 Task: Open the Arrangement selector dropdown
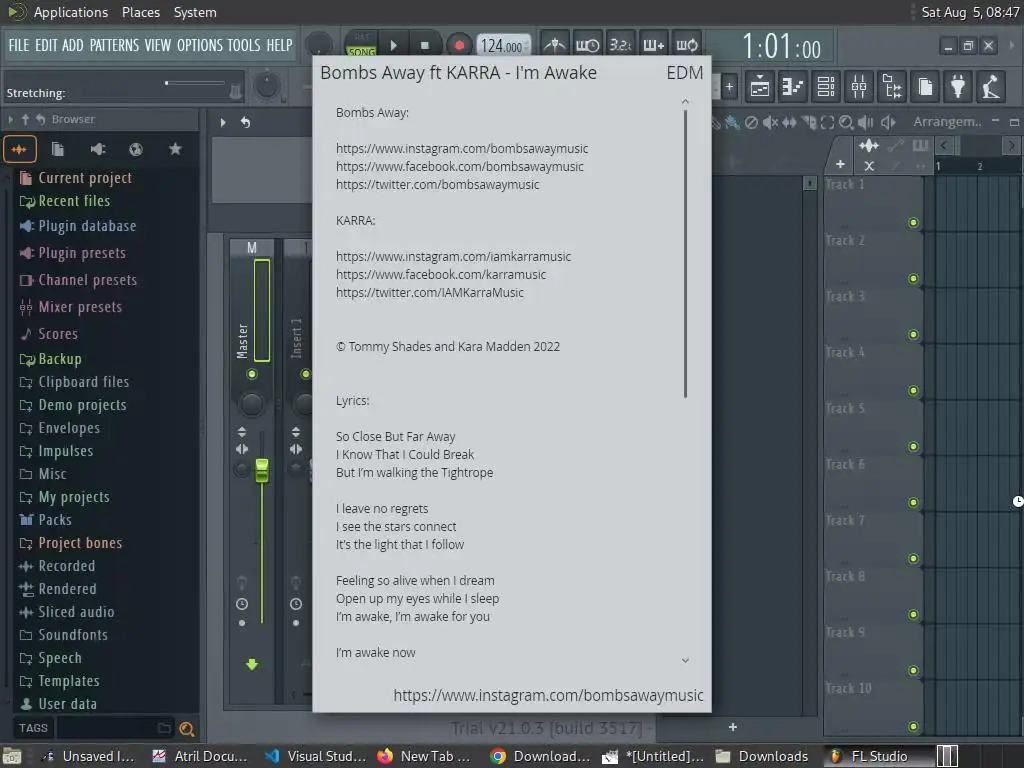pos(947,121)
